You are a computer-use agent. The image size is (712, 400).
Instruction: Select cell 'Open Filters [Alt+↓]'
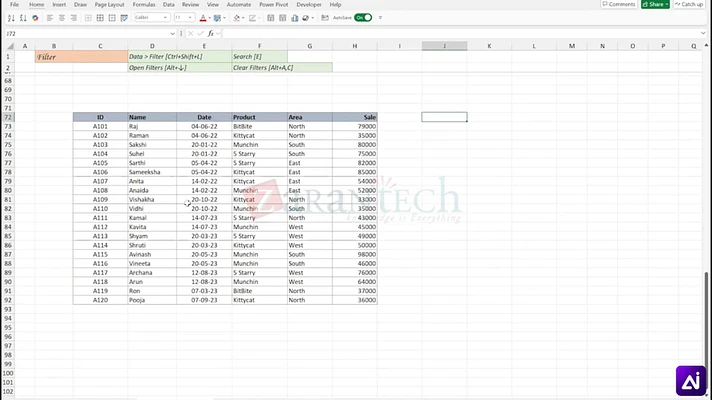[179, 68]
